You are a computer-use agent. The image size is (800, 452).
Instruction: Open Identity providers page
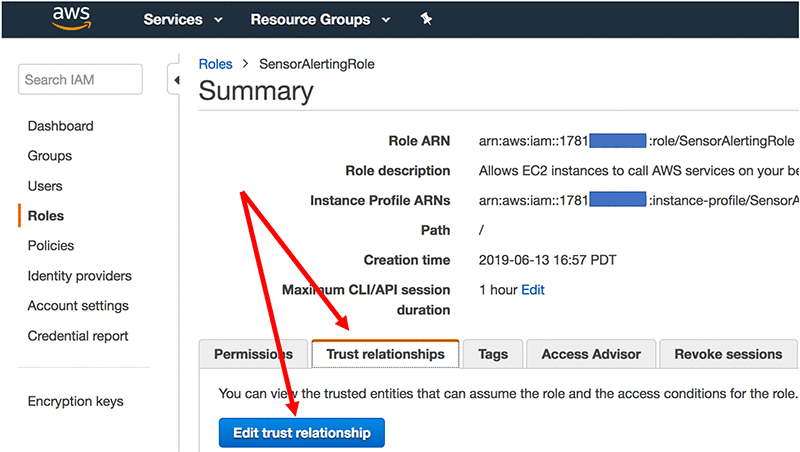(80, 275)
